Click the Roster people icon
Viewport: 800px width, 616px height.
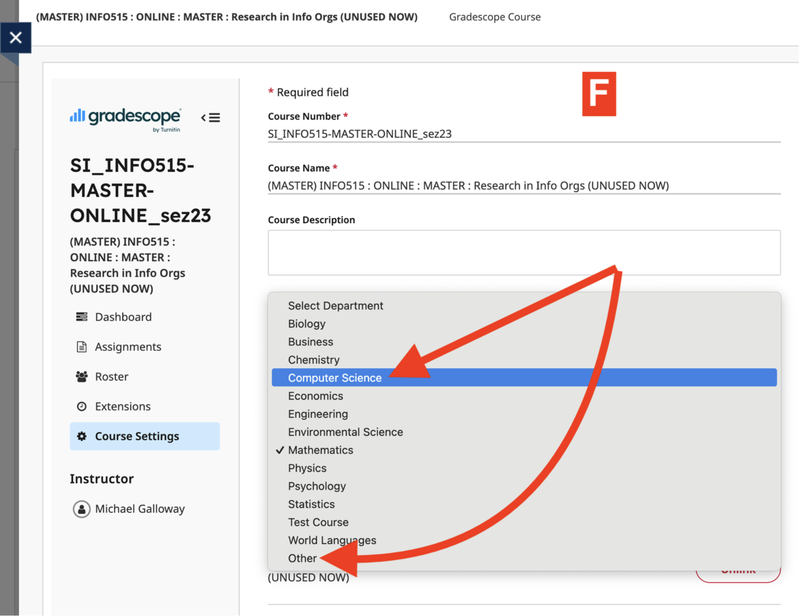82,377
